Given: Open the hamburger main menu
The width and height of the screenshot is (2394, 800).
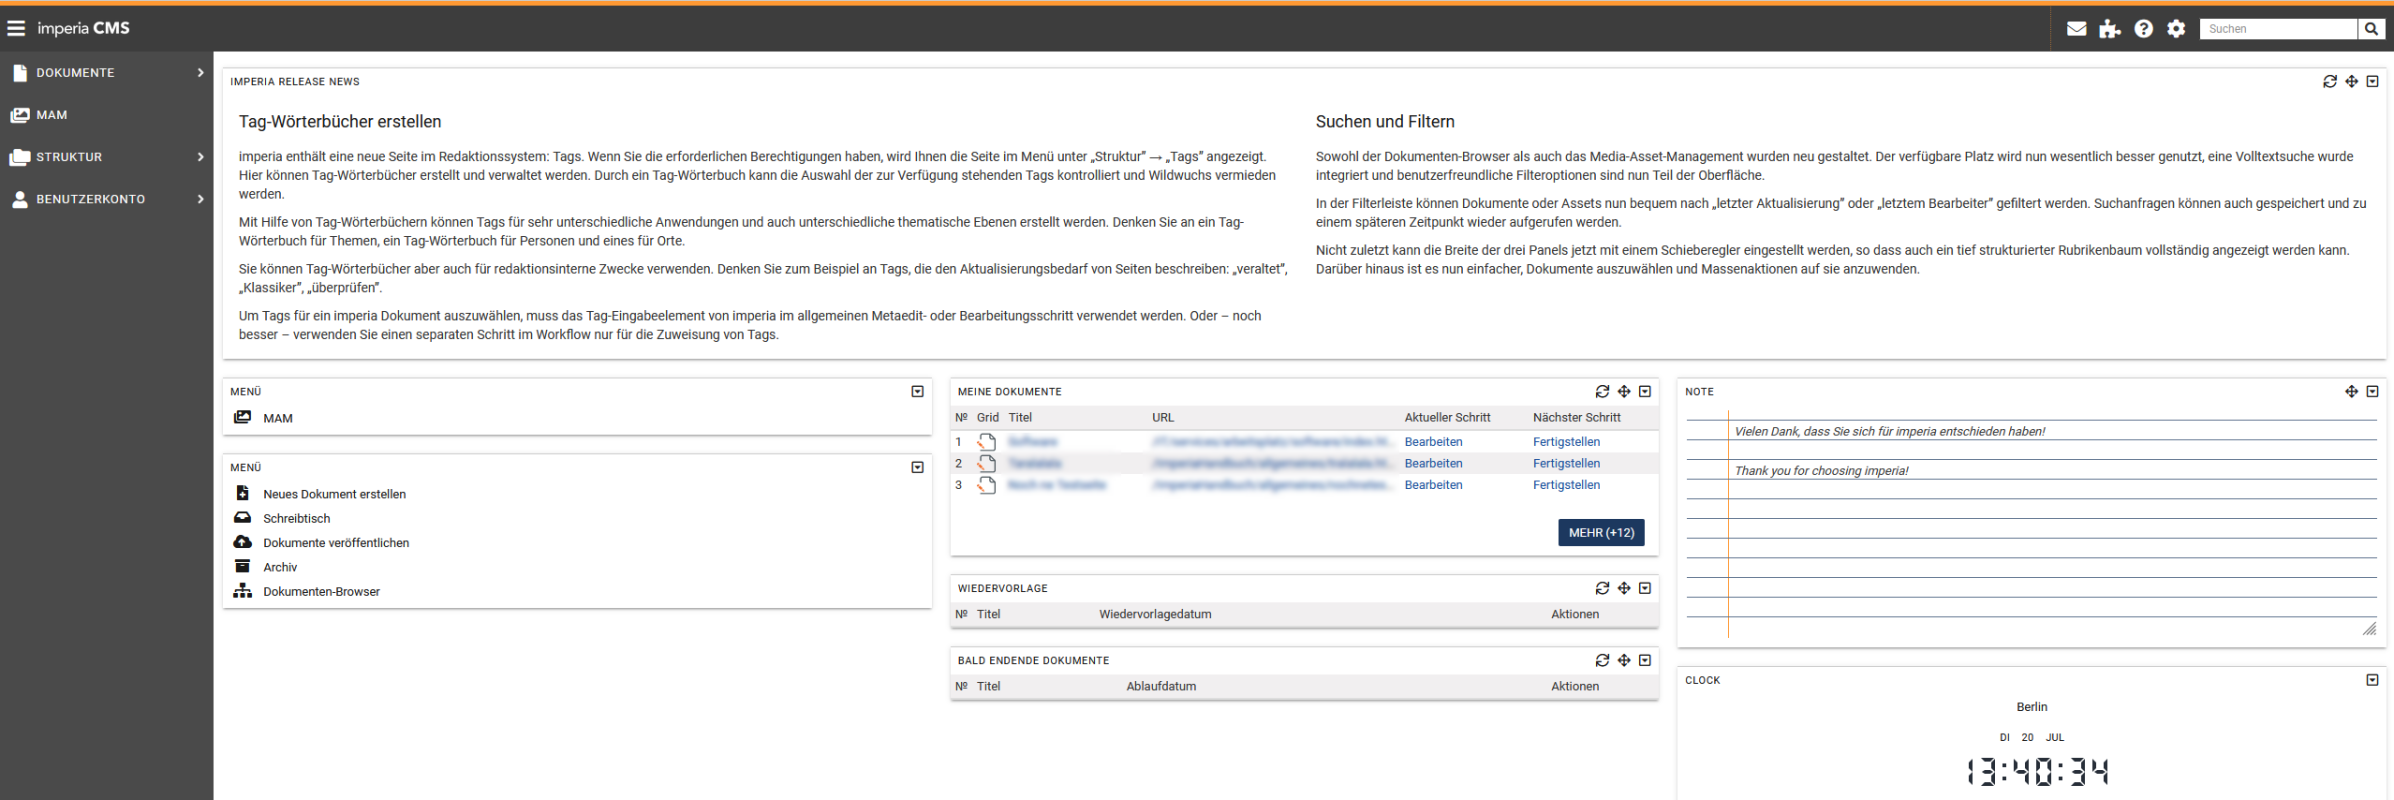Looking at the screenshot, I should 16,28.
